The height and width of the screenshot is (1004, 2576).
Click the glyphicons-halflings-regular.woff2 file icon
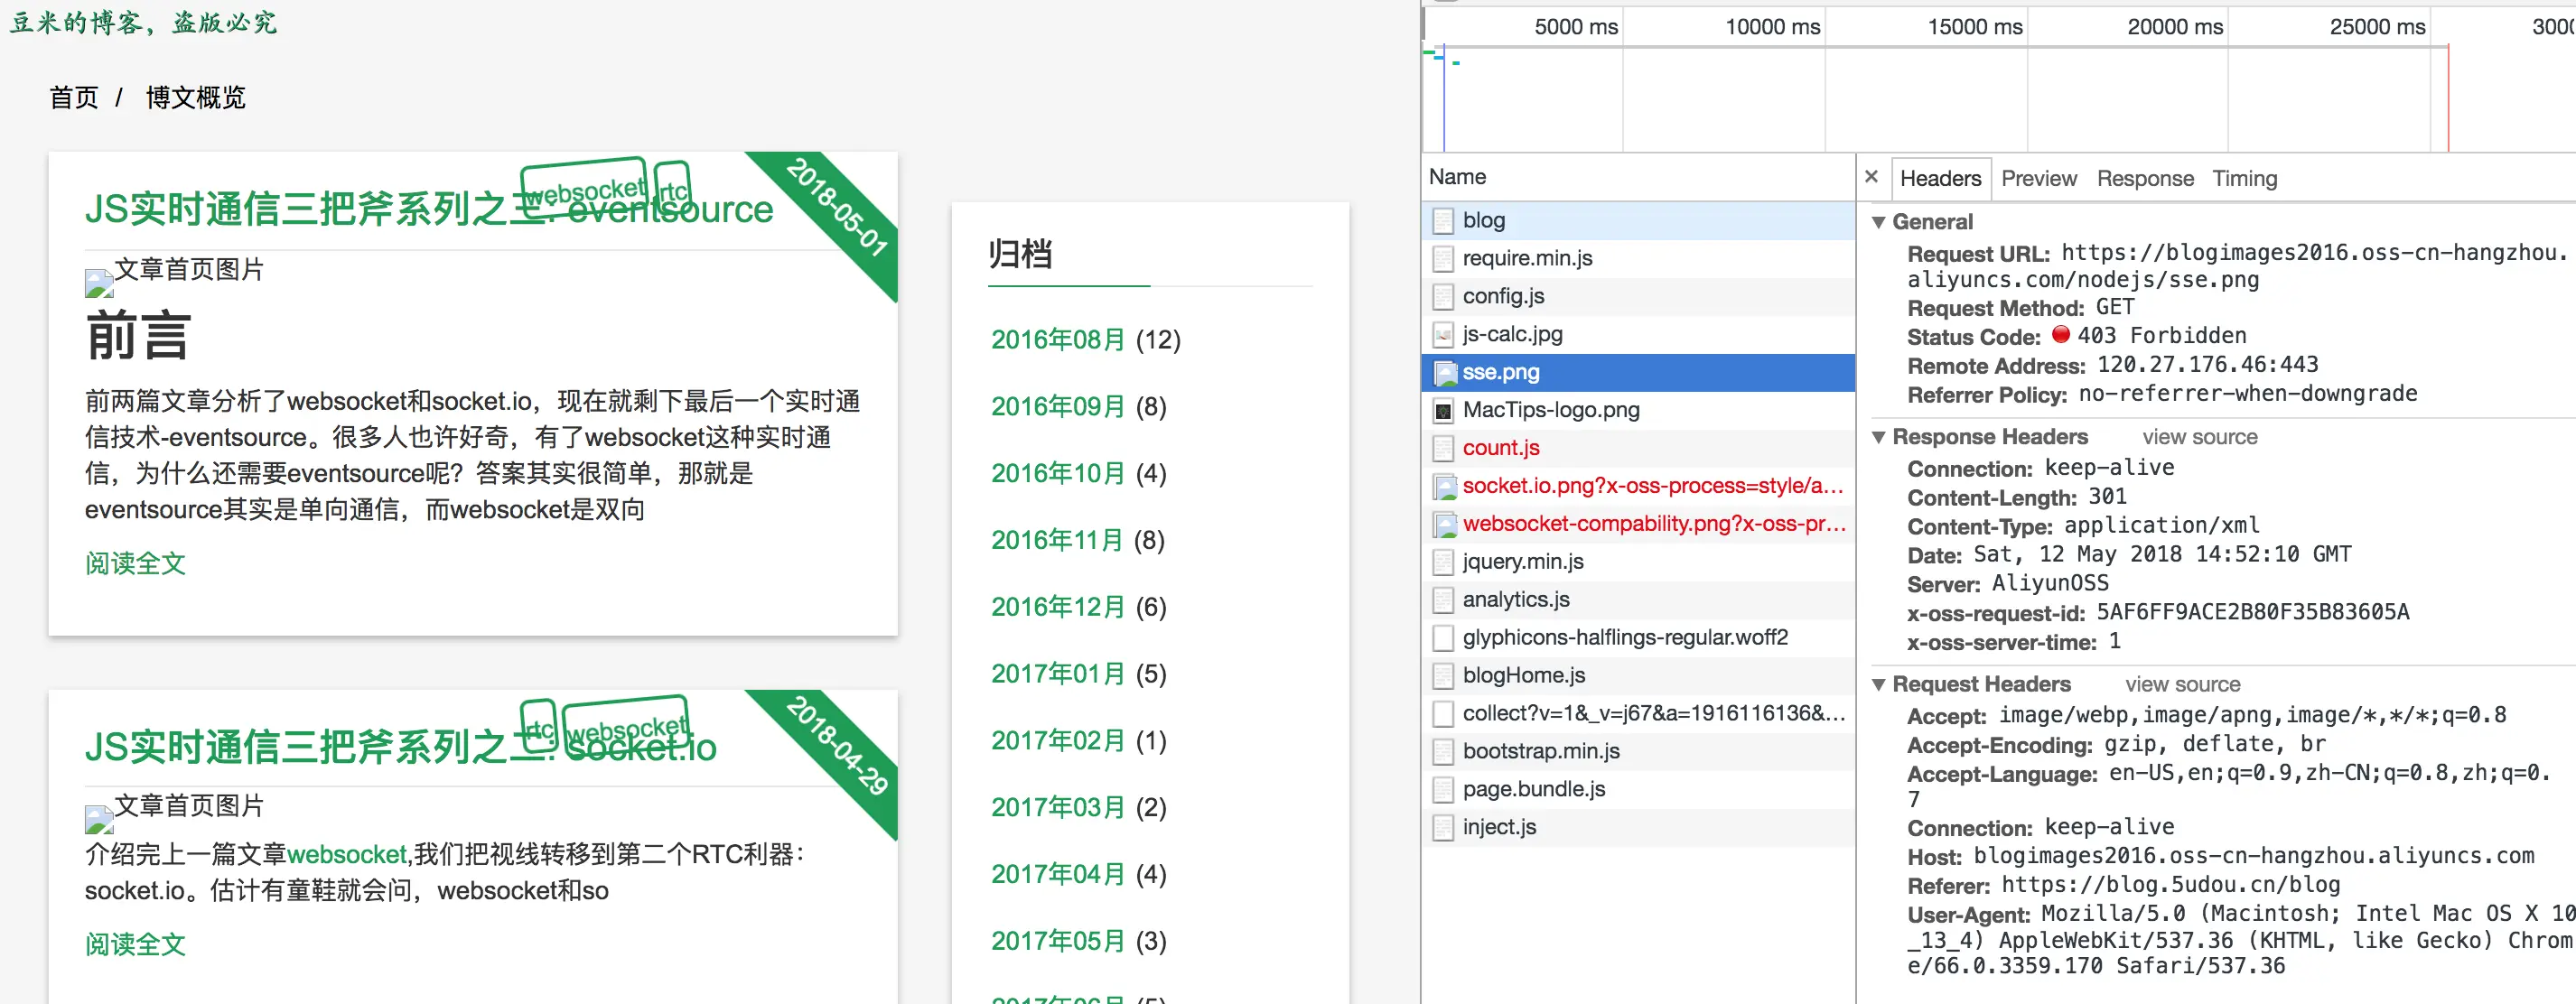(x=1443, y=638)
